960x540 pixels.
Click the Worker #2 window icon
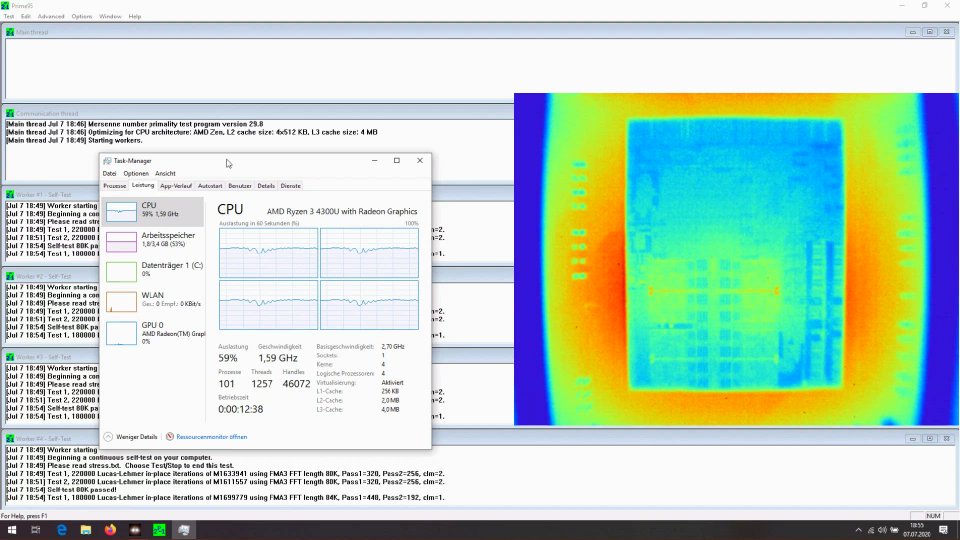(x=10, y=276)
